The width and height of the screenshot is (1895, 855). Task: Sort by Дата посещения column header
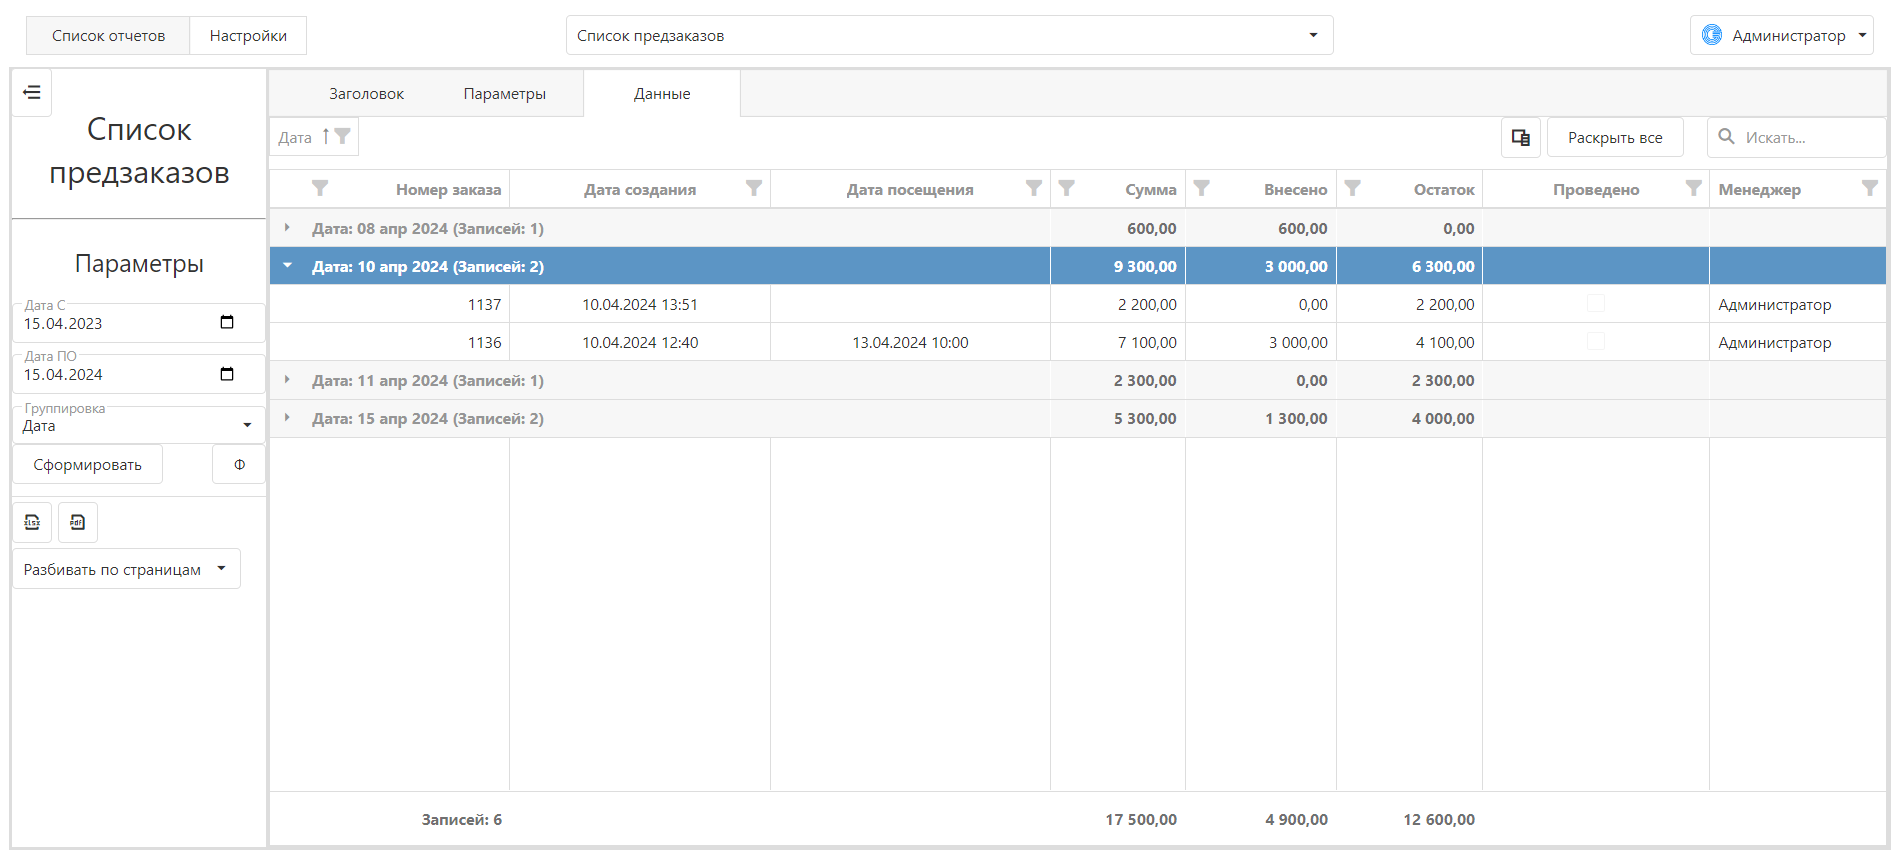[910, 190]
